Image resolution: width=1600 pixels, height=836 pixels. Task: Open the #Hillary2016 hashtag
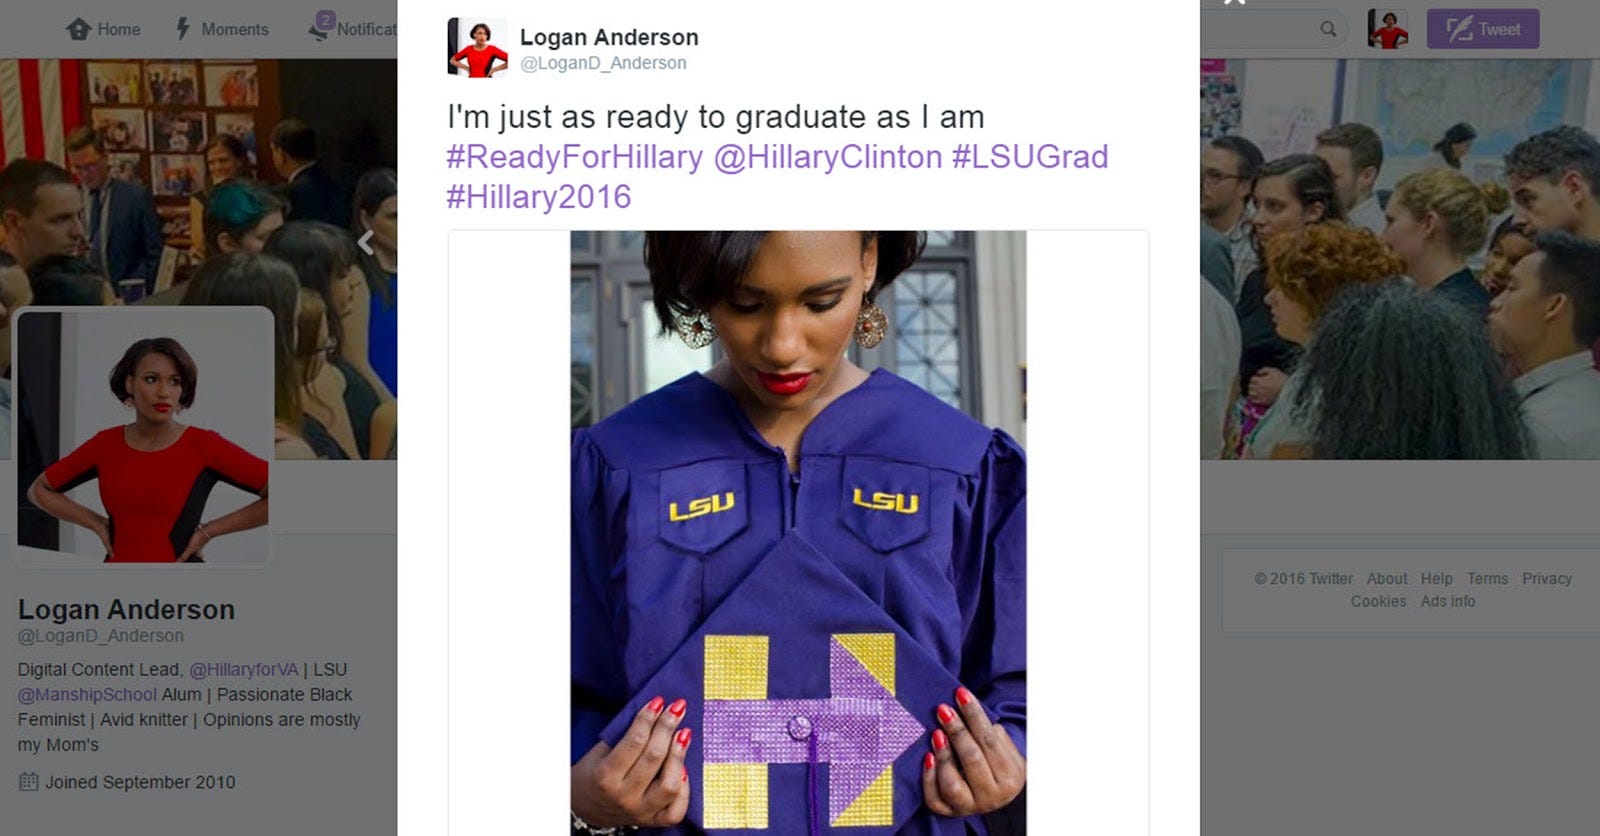coord(539,197)
